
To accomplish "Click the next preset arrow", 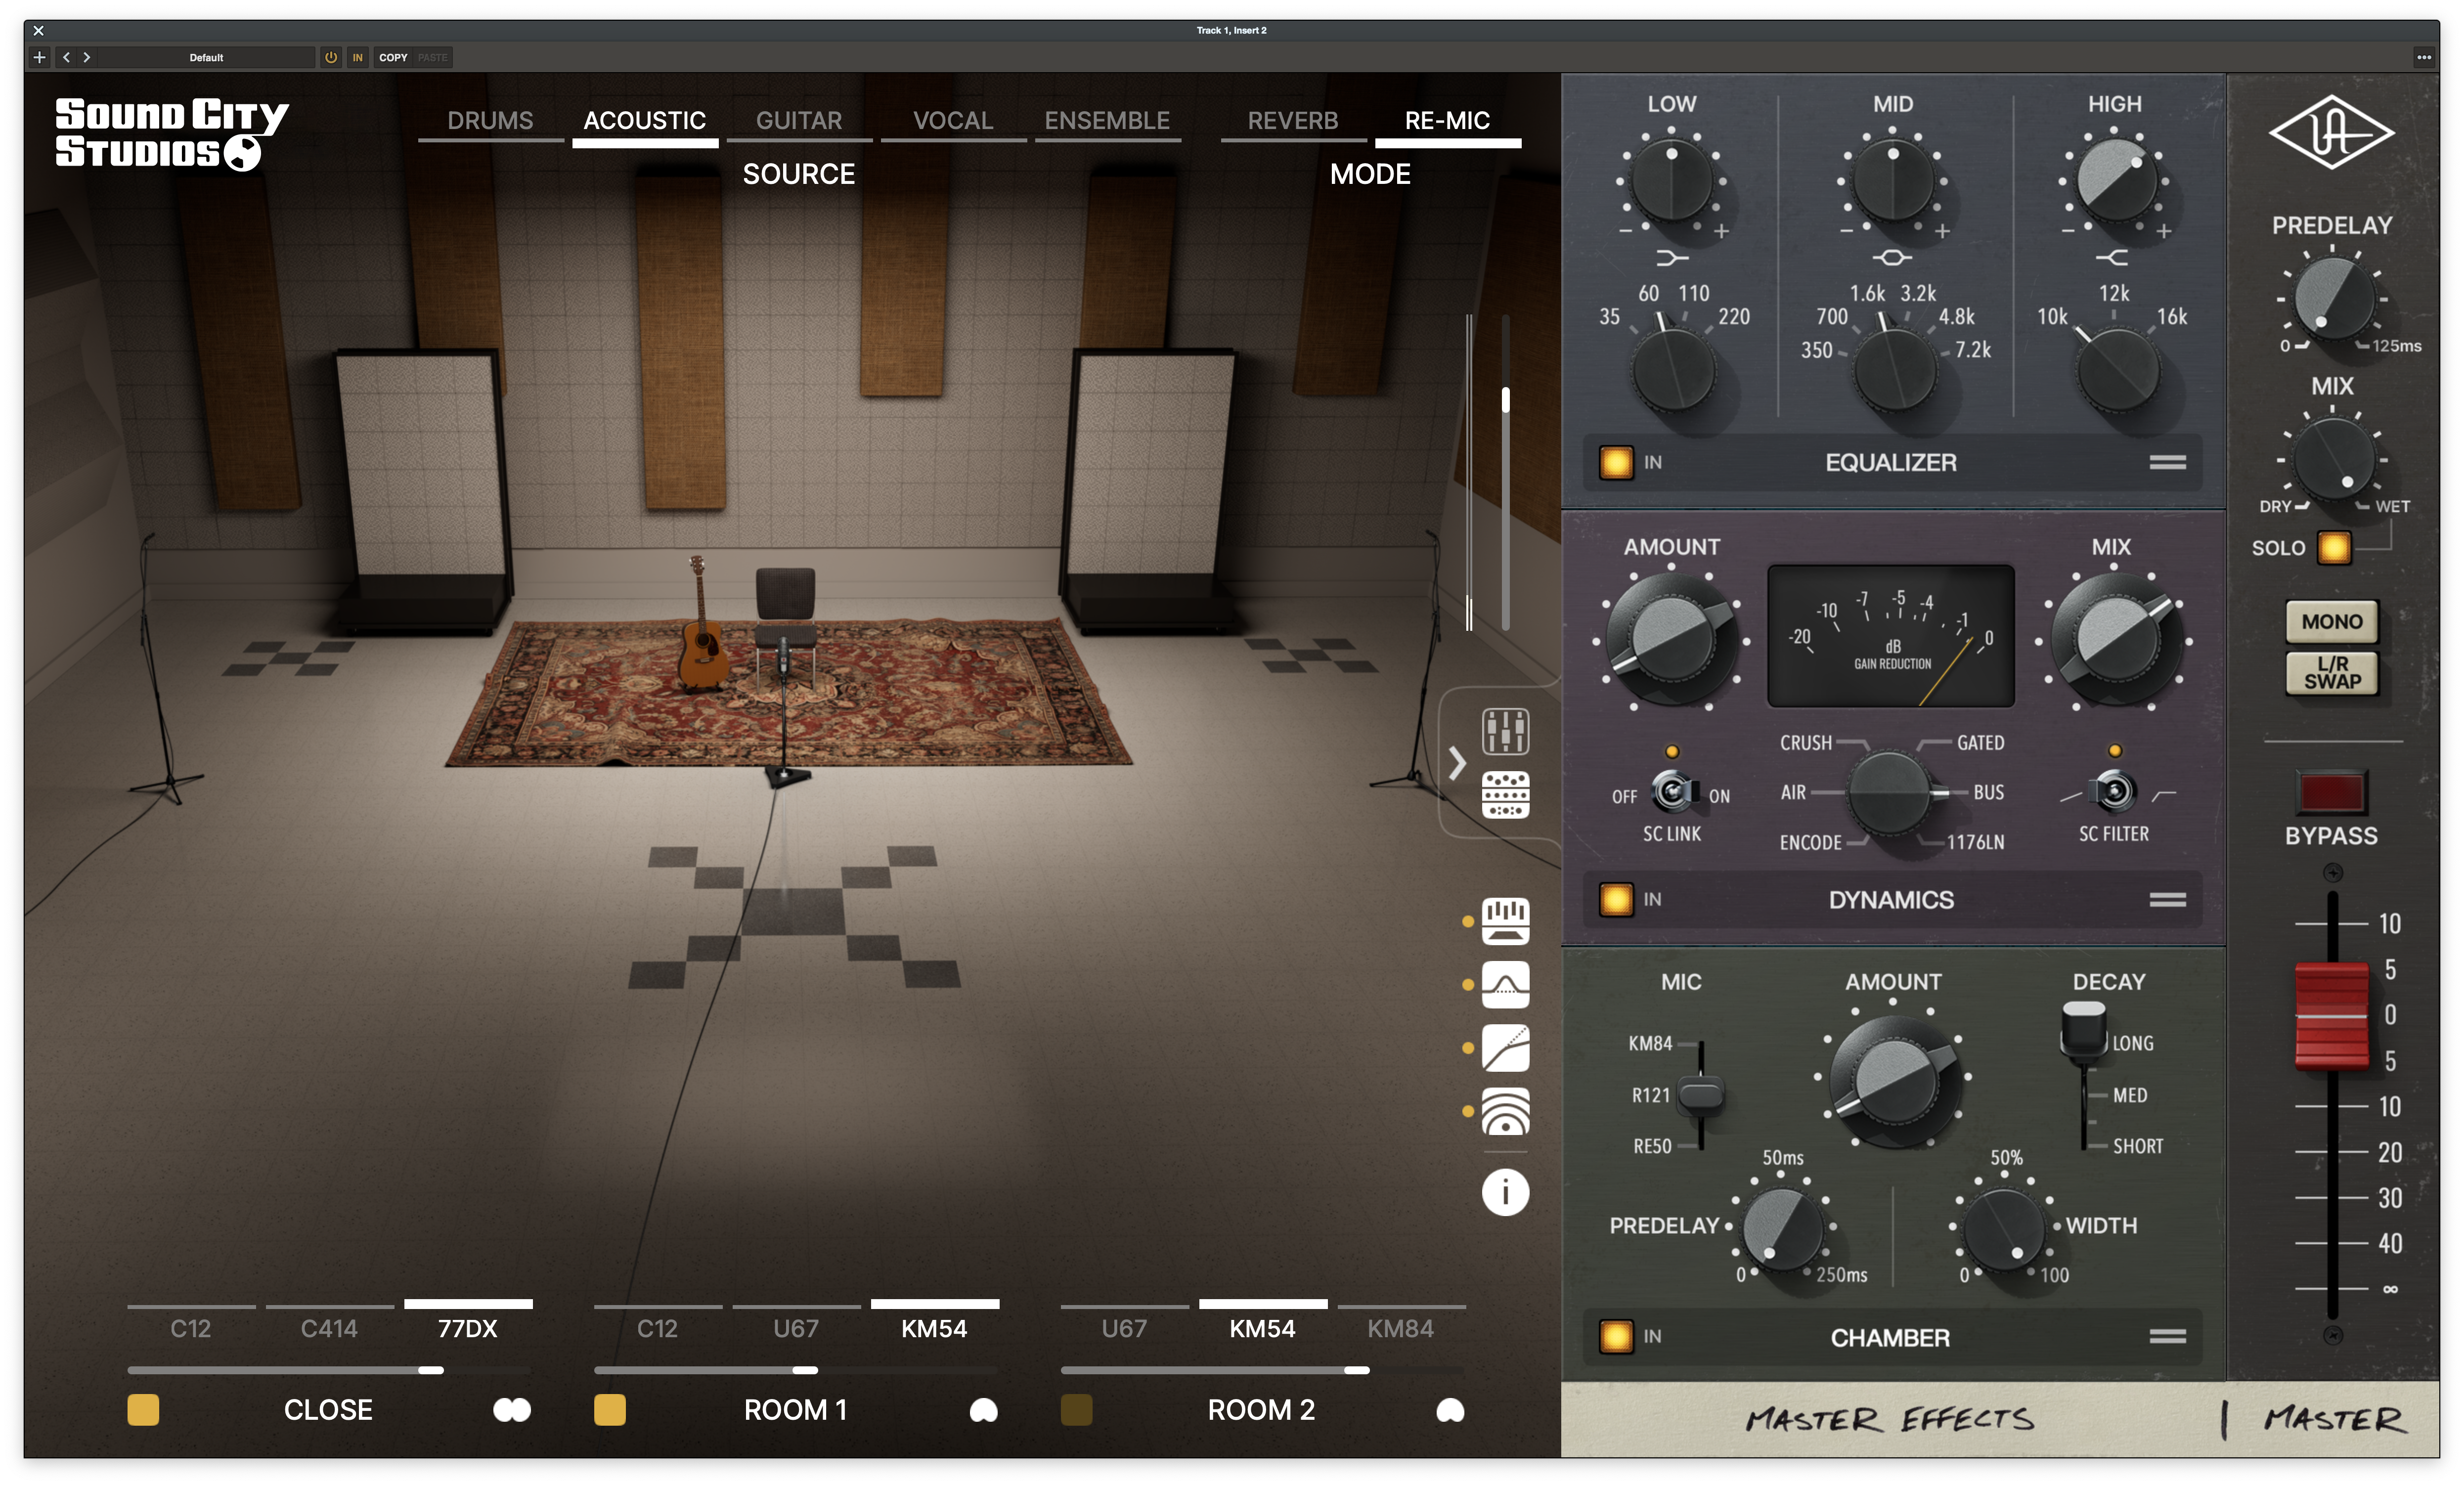I will pos(88,57).
